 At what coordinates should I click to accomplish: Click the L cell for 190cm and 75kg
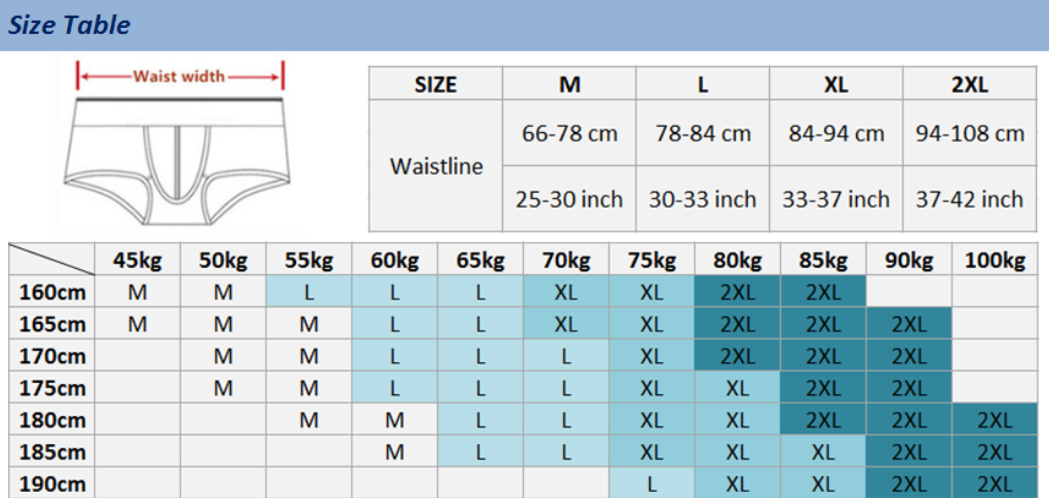tap(651, 484)
